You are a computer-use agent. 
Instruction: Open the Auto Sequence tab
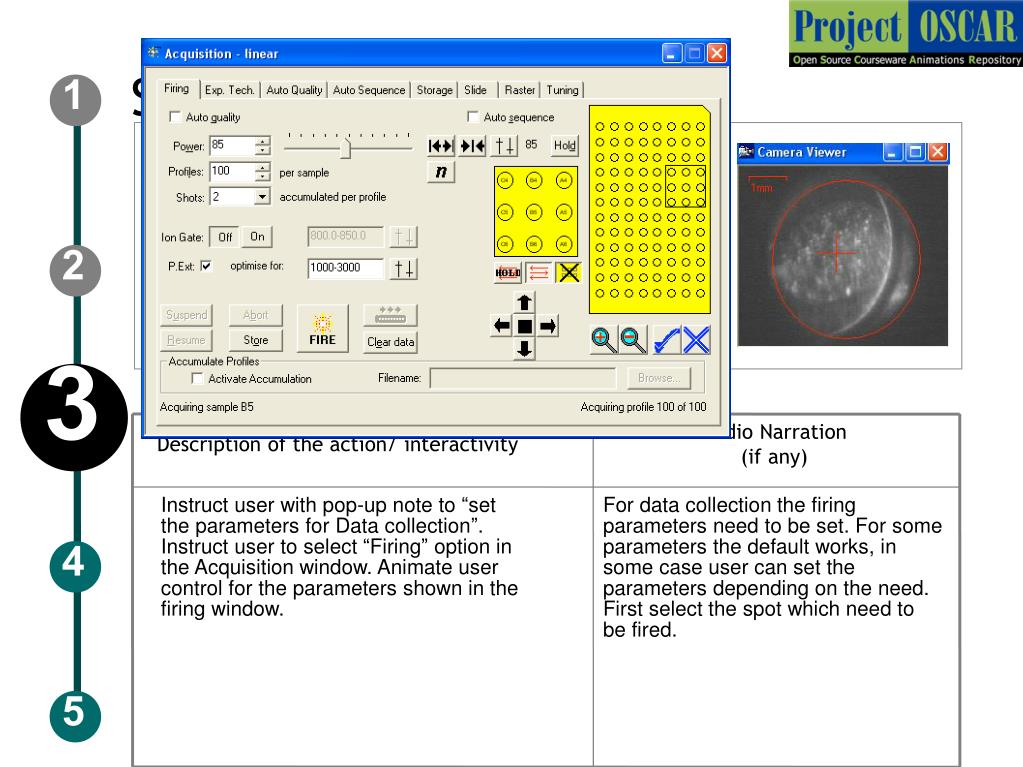[369, 90]
